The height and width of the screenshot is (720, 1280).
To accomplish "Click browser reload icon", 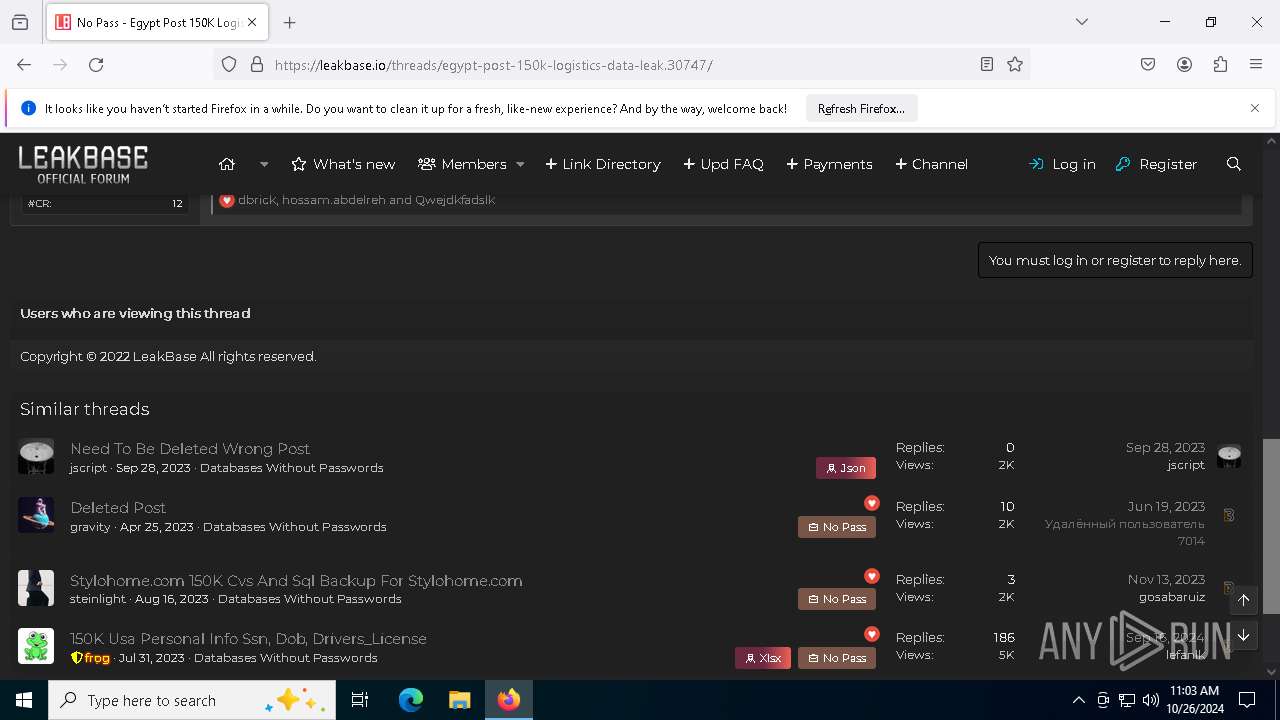I will pyautogui.click(x=96, y=64).
